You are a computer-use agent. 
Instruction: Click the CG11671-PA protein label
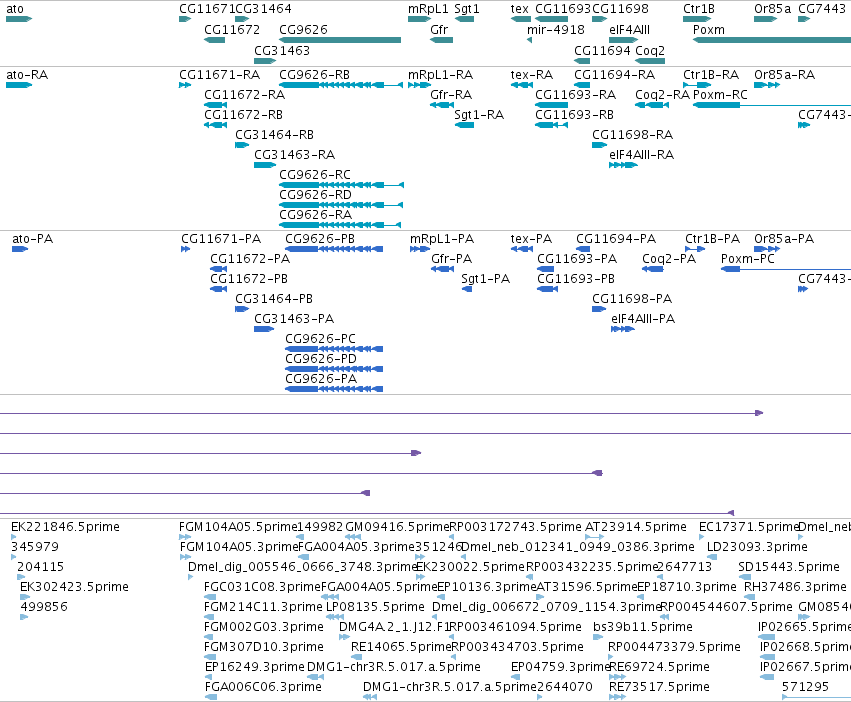coord(221,238)
